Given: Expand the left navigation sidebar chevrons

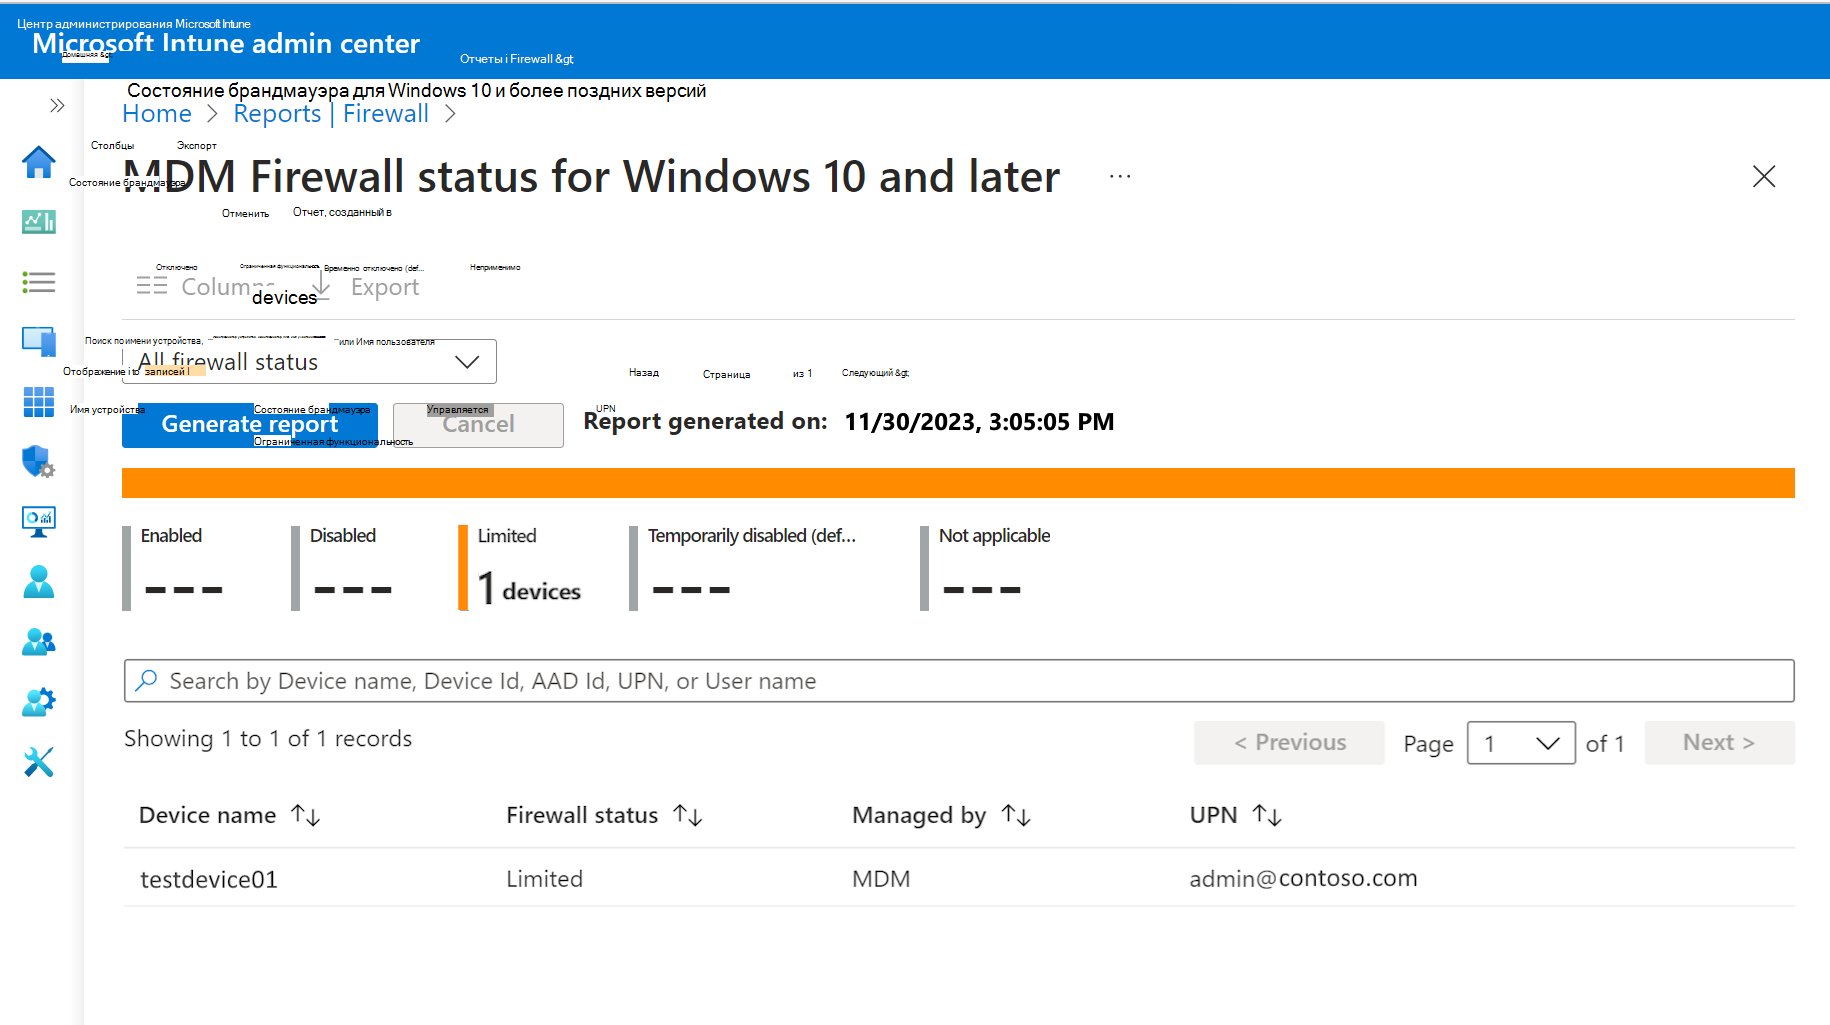Looking at the screenshot, I should 57,105.
